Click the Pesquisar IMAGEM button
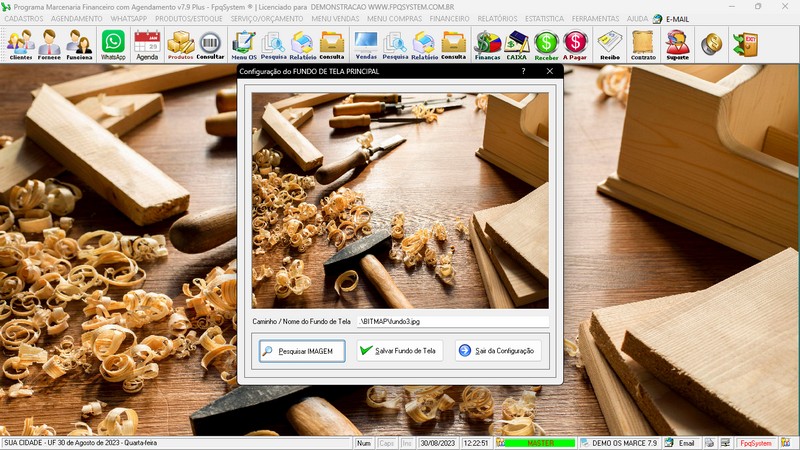The height and width of the screenshot is (450, 800). 302,351
